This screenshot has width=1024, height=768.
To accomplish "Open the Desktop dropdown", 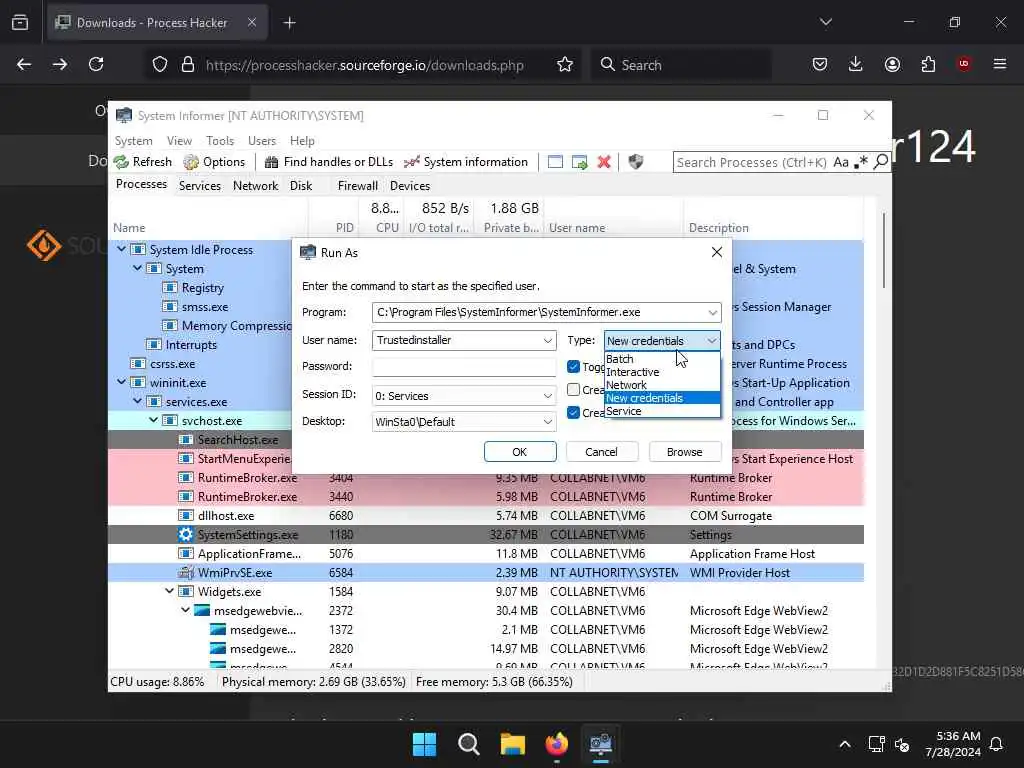I will [x=547, y=422].
